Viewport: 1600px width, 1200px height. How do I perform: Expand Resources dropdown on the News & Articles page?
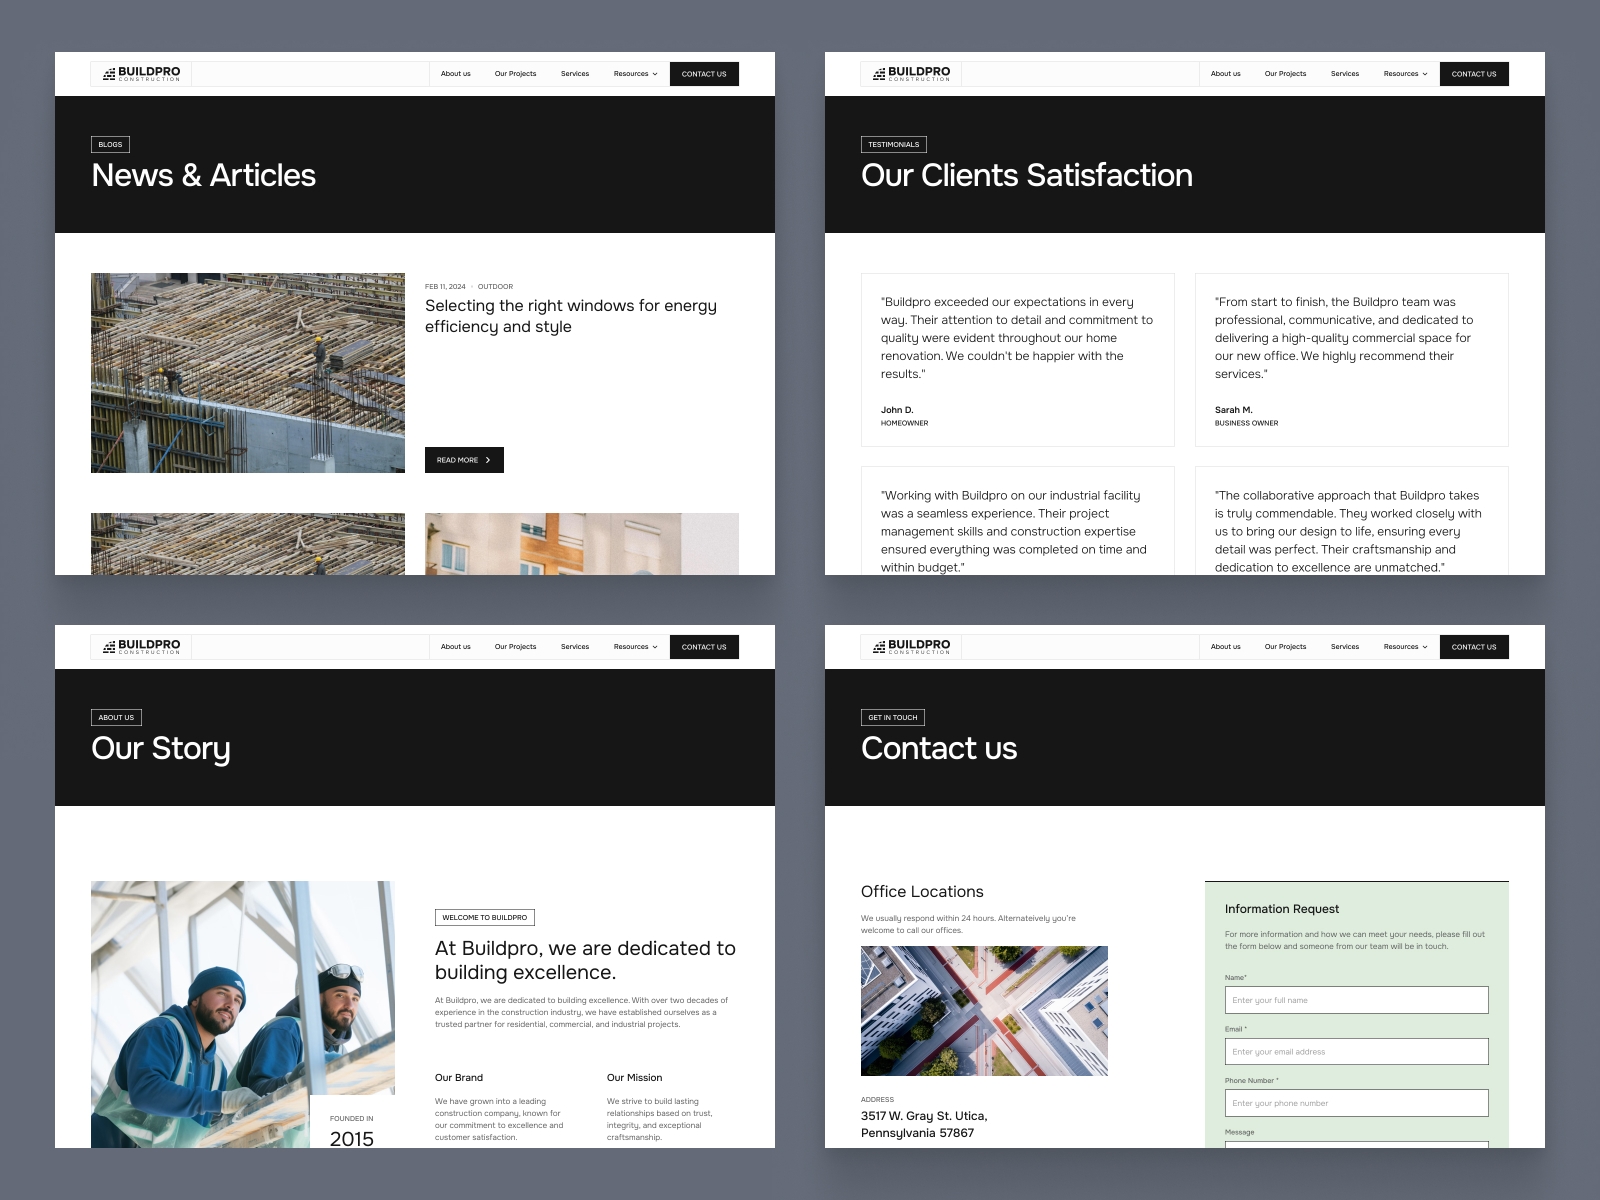[x=636, y=74]
